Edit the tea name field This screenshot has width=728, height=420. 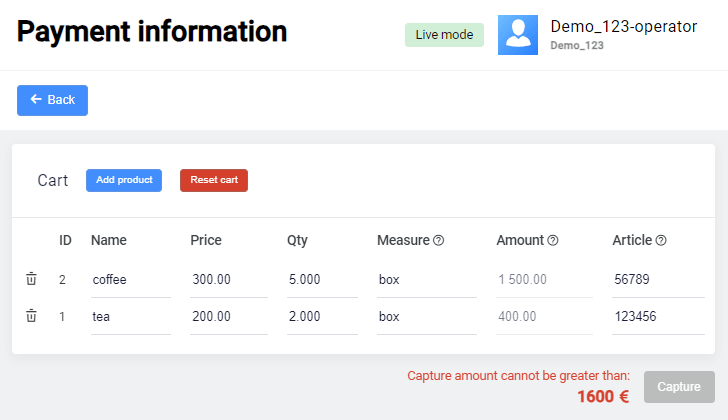pos(130,317)
